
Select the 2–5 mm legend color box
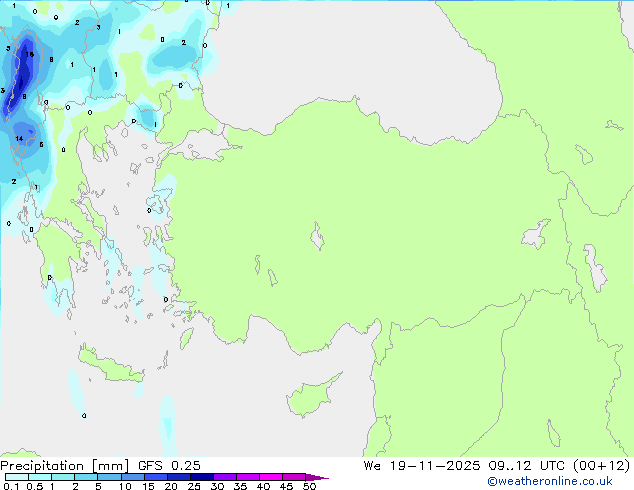point(86,477)
